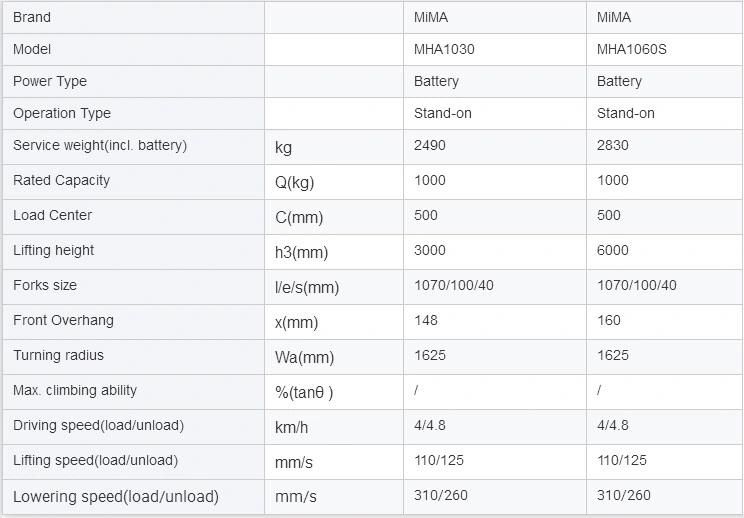Click the Operation Type row label
The image size is (744, 518).
(x=62, y=113)
